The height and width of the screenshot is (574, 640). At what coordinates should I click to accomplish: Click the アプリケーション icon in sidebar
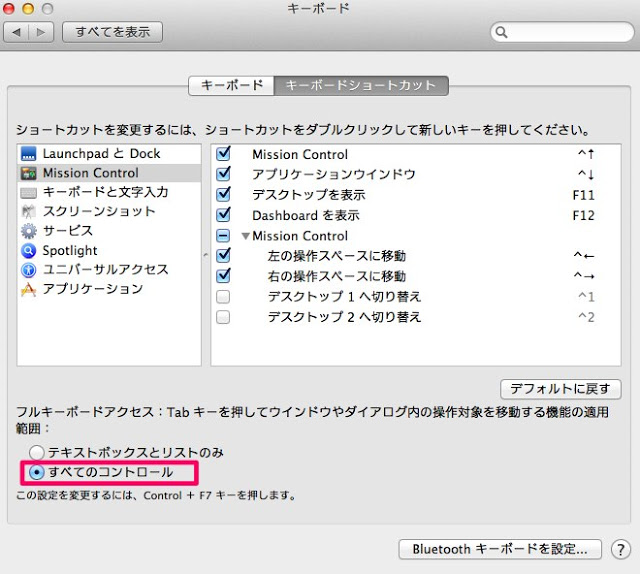coord(29,289)
